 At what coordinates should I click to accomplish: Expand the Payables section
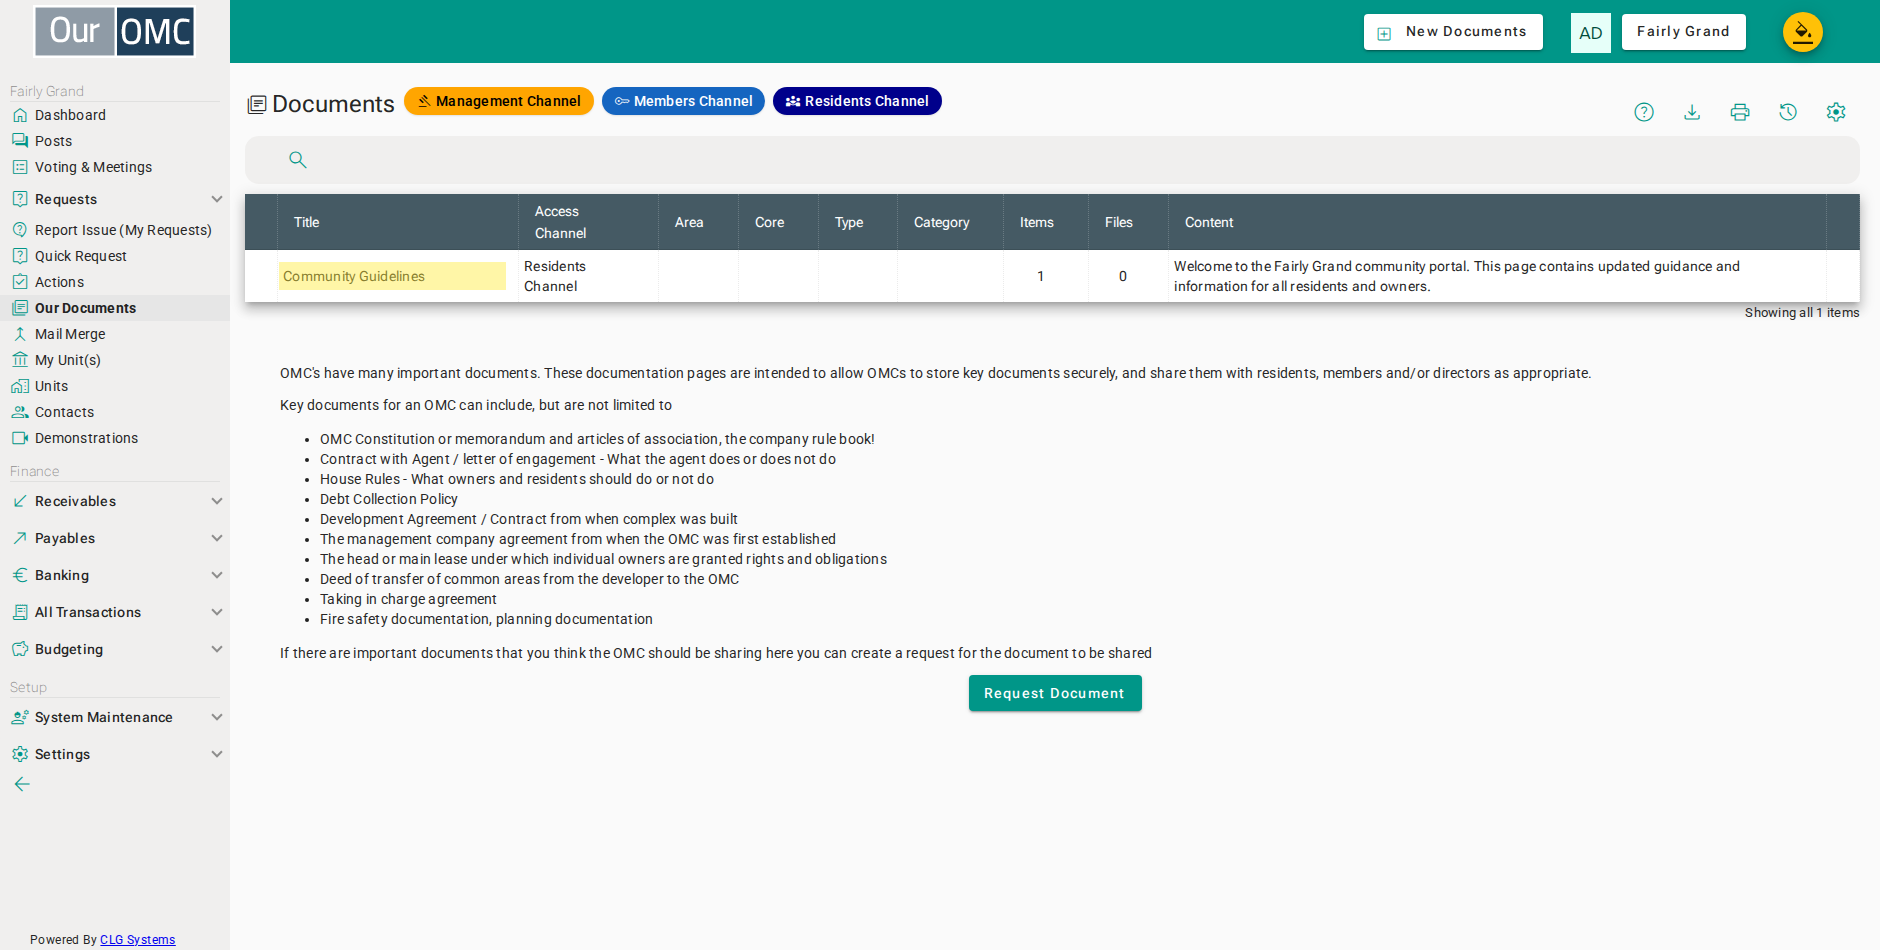click(x=115, y=538)
